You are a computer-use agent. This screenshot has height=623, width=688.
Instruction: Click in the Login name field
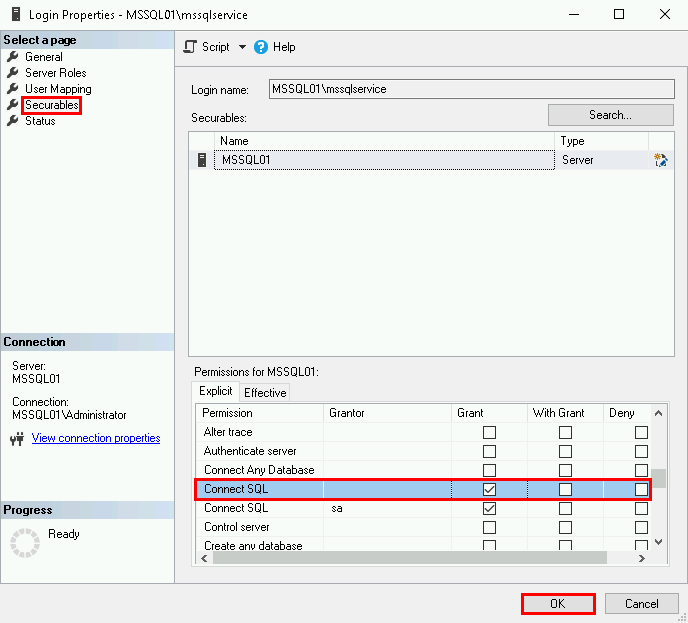pos(470,89)
